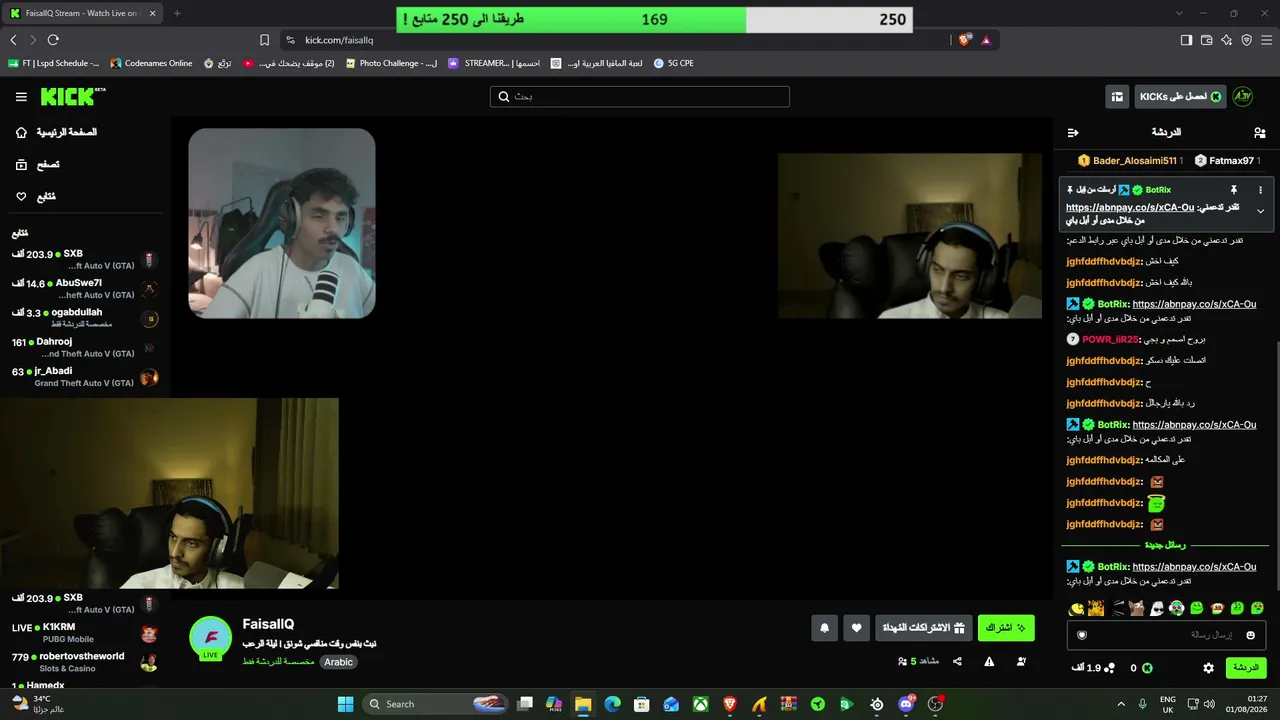Open 5G CPE bookmark
Image resolution: width=1280 pixels, height=720 pixels.
[x=673, y=63]
